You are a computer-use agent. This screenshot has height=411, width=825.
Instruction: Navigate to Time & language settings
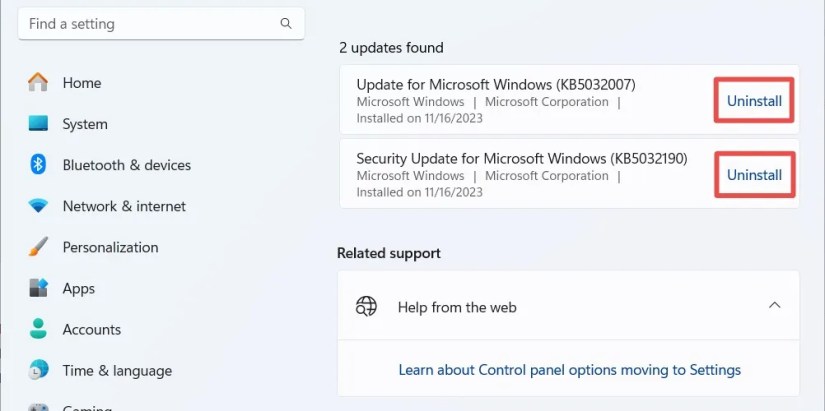tap(117, 370)
